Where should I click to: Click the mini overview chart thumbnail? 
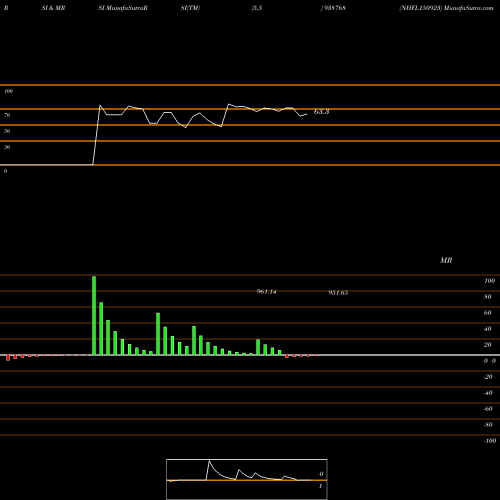tap(247, 479)
